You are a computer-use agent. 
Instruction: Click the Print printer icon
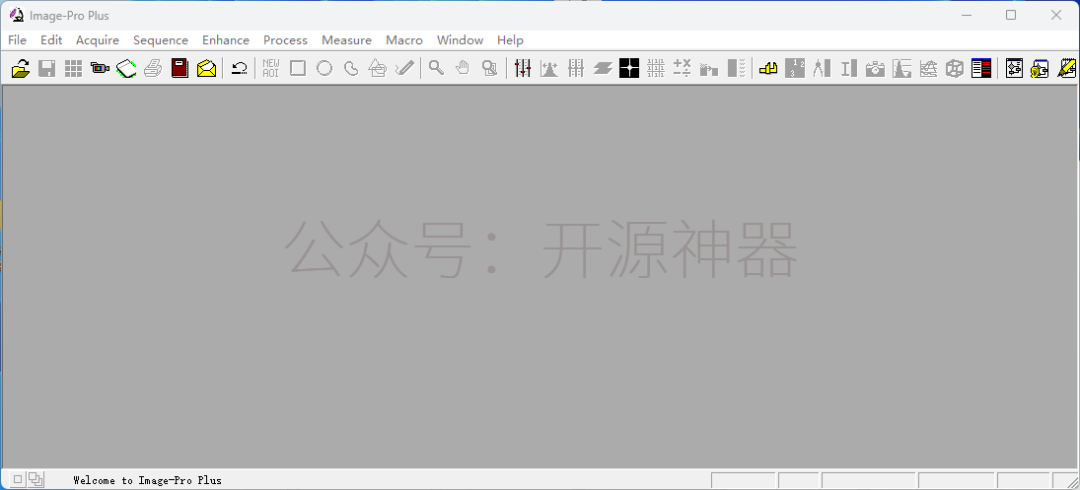[x=153, y=68]
